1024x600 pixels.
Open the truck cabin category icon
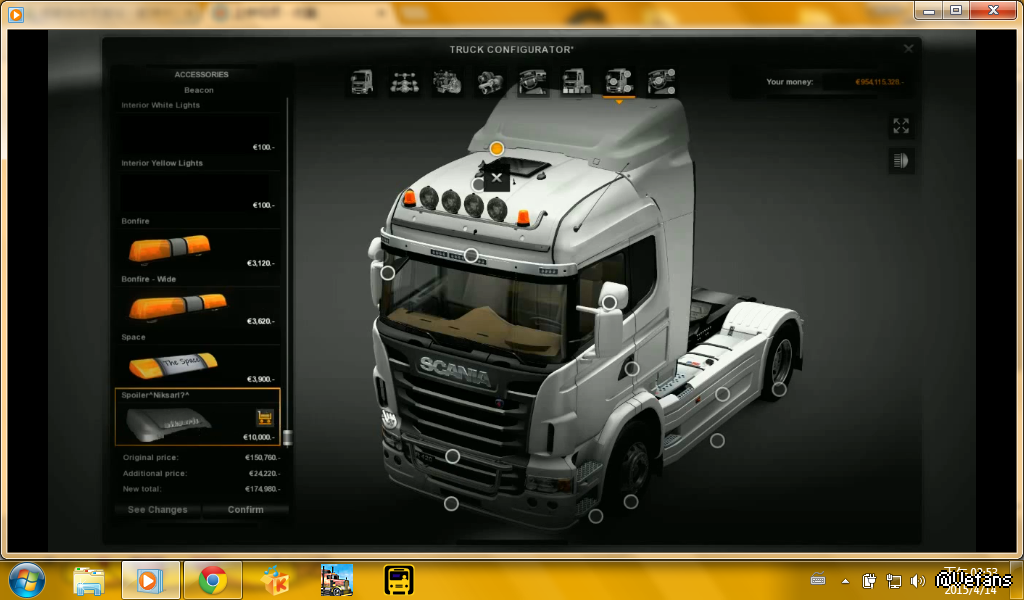click(x=362, y=82)
